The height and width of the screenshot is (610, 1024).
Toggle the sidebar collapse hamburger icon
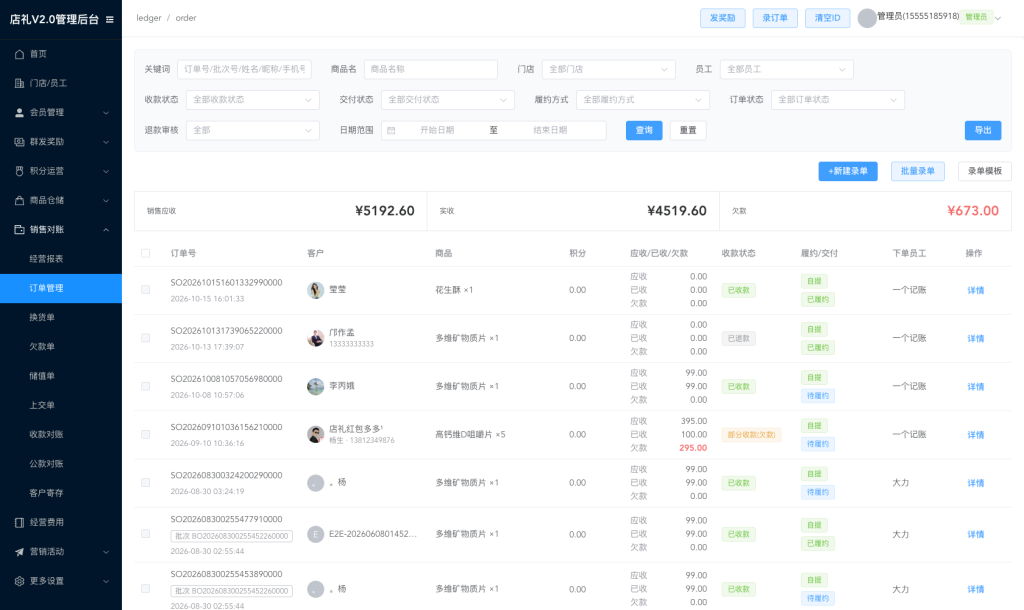(110, 20)
